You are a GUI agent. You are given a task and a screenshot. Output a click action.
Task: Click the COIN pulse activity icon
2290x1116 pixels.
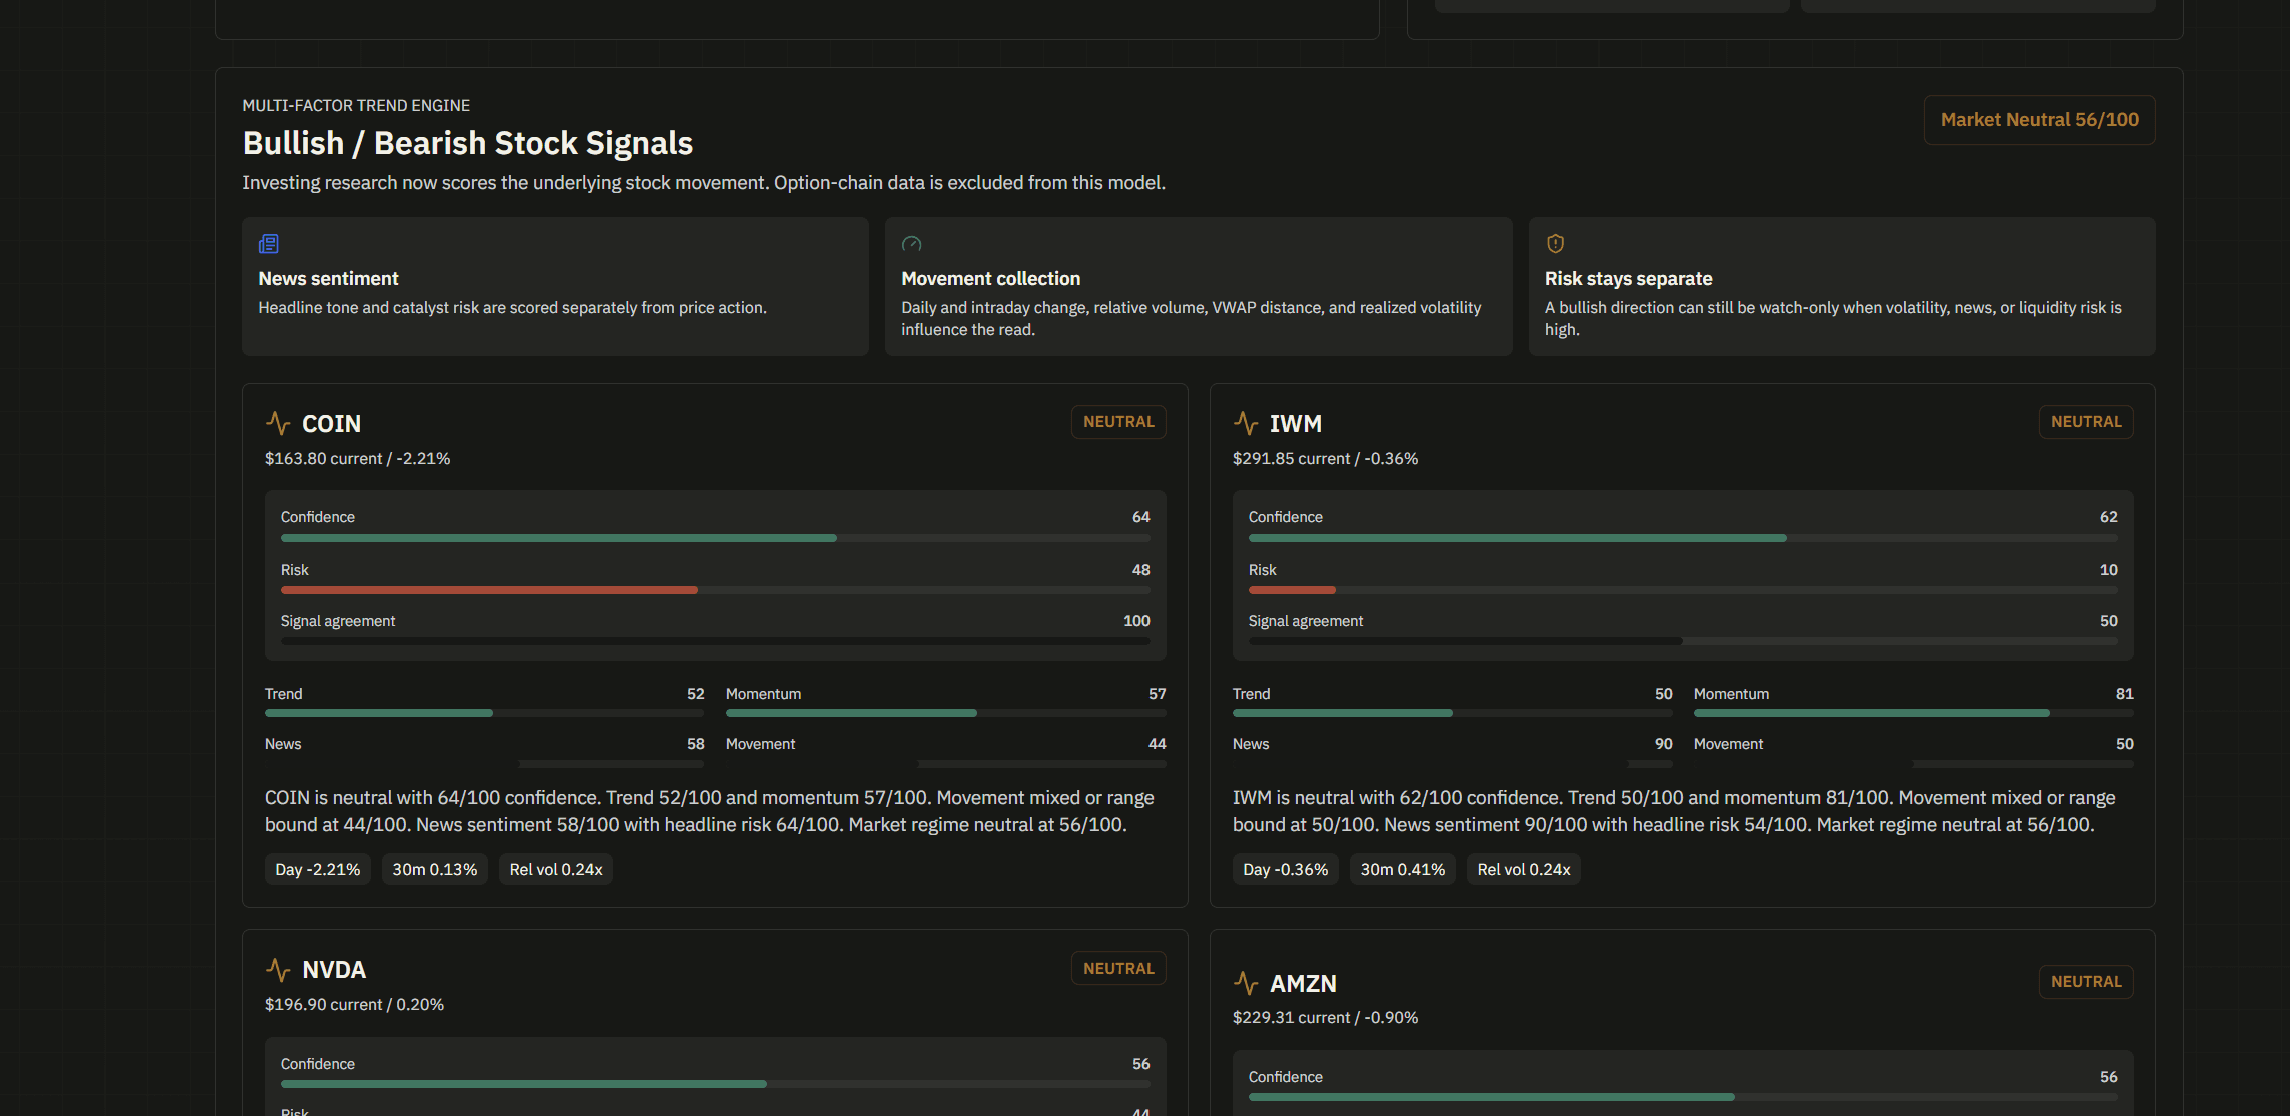point(278,423)
